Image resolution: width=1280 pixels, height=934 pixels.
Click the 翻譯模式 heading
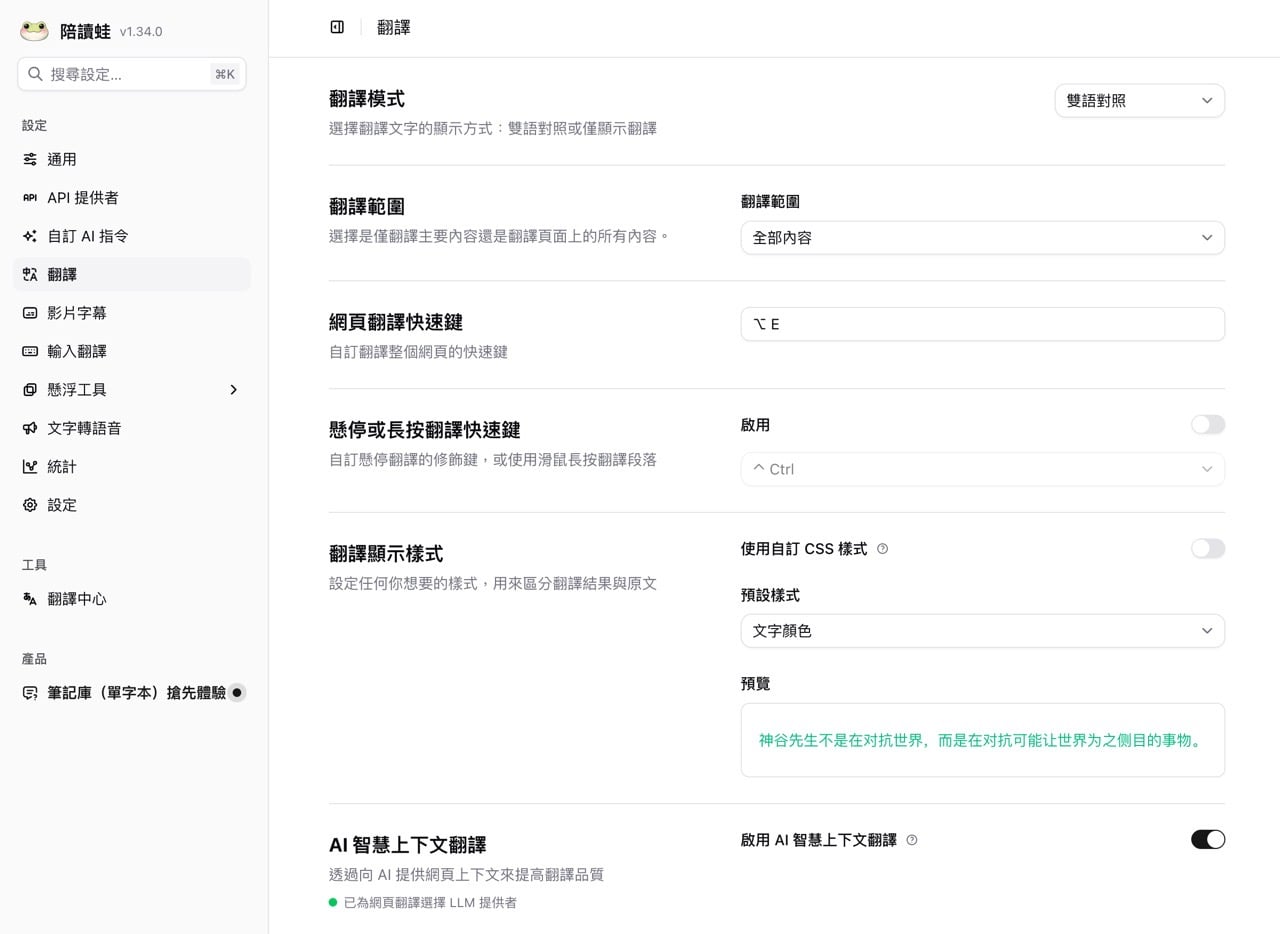tap(367, 99)
